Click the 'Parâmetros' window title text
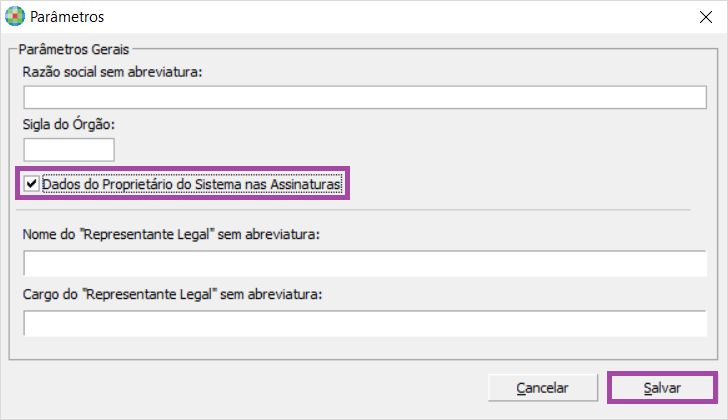 (67, 17)
